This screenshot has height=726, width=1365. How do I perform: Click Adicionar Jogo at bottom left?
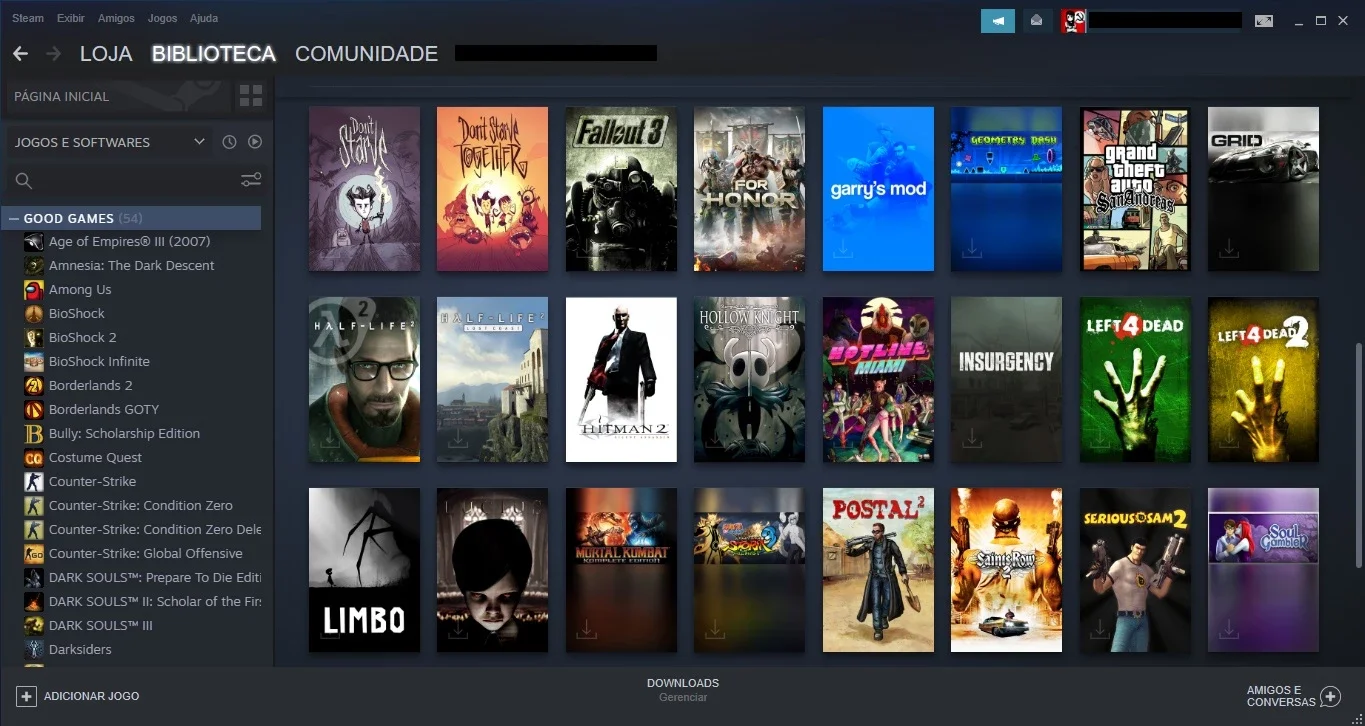78,696
